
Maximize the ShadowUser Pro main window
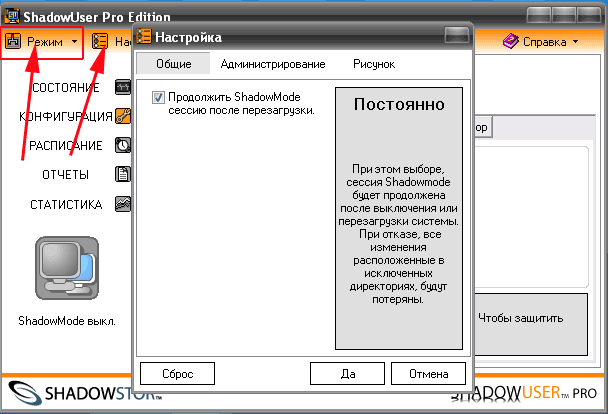[x=563, y=16]
